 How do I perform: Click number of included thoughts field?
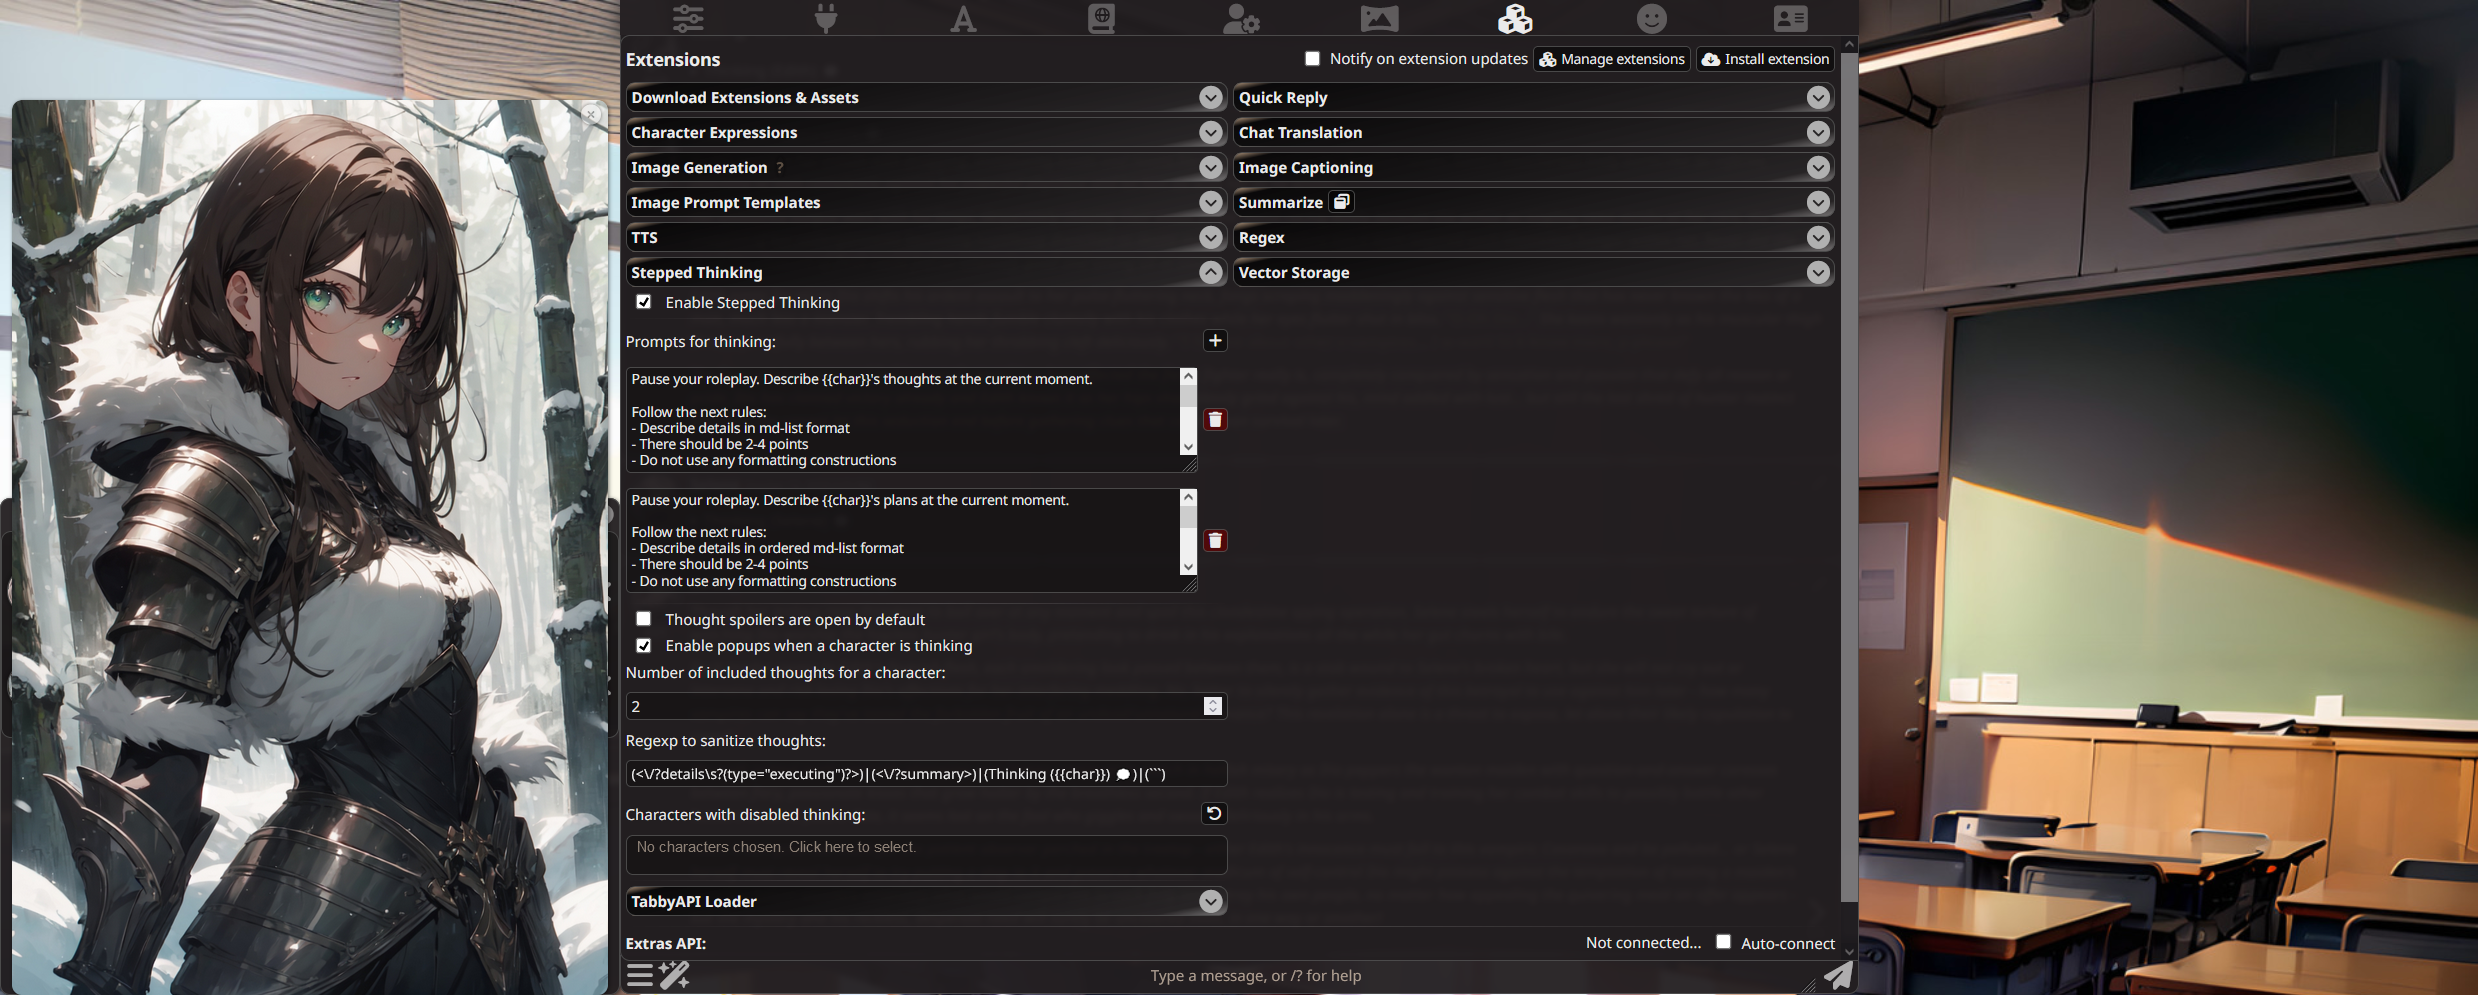[x=925, y=706]
